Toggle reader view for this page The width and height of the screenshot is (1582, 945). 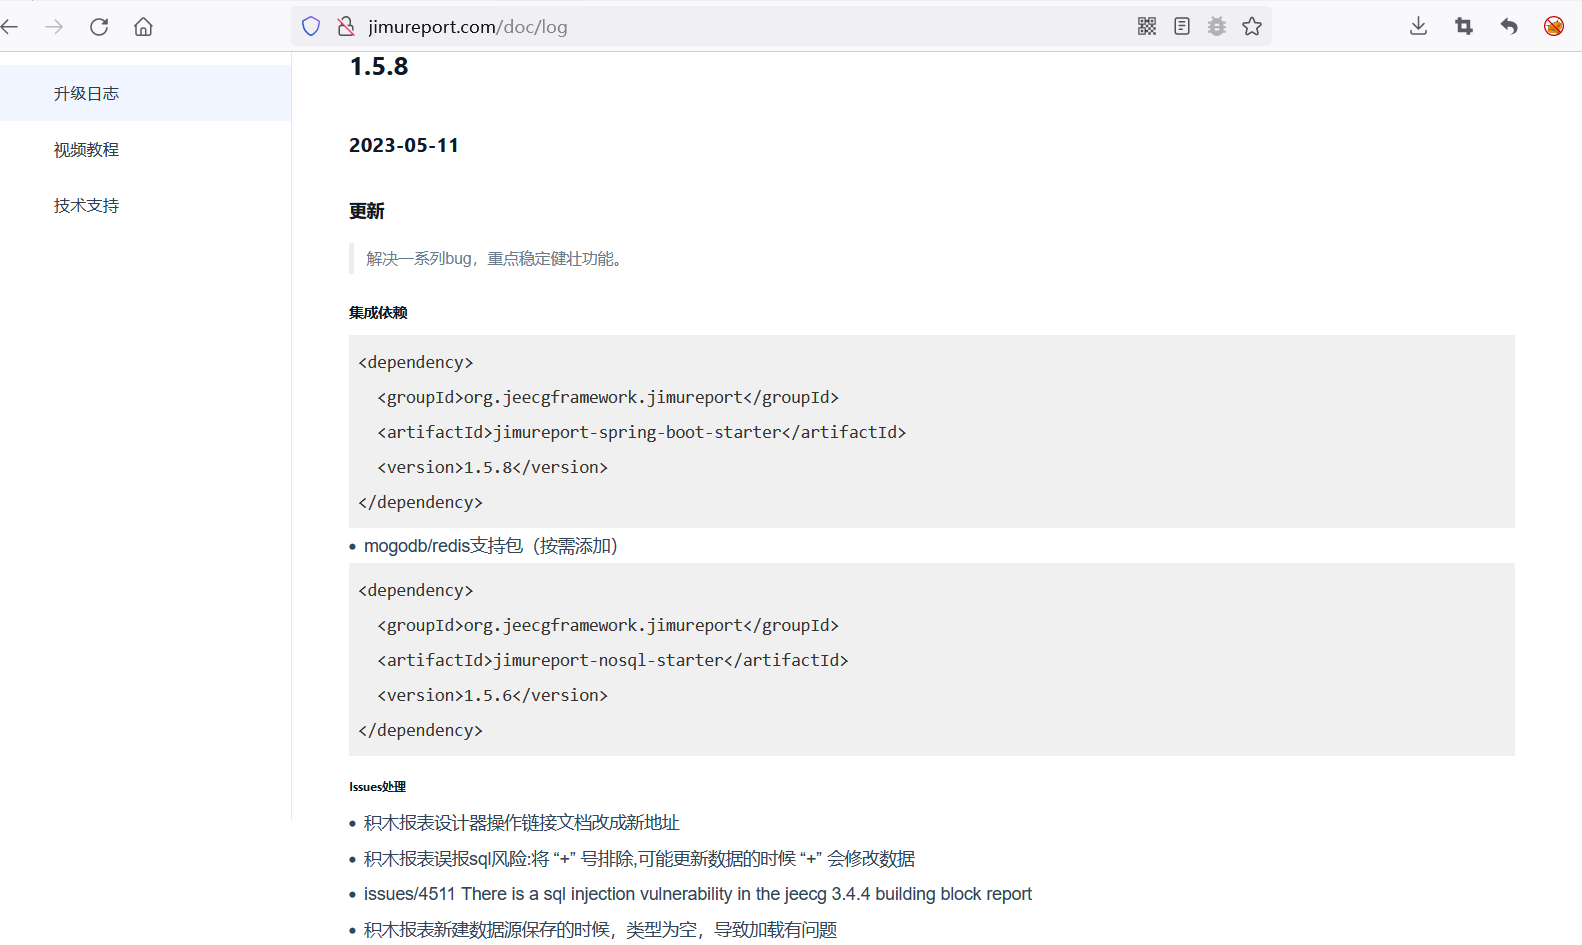pyautogui.click(x=1182, y=27)
